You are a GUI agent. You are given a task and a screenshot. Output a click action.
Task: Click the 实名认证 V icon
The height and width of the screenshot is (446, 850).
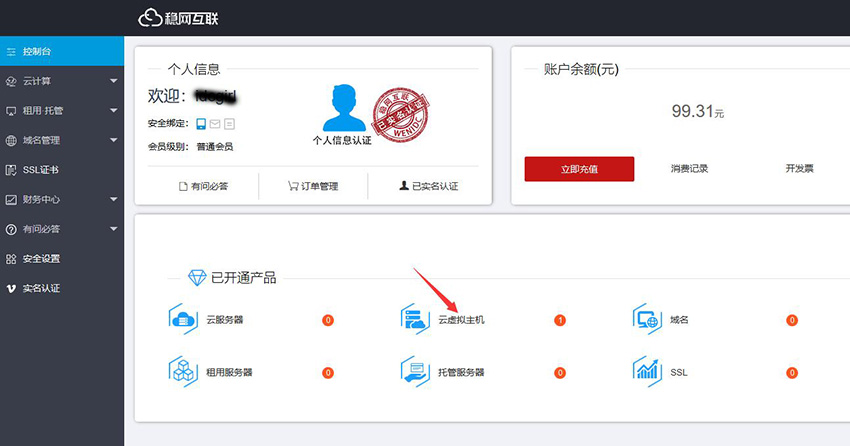[11, 288]
